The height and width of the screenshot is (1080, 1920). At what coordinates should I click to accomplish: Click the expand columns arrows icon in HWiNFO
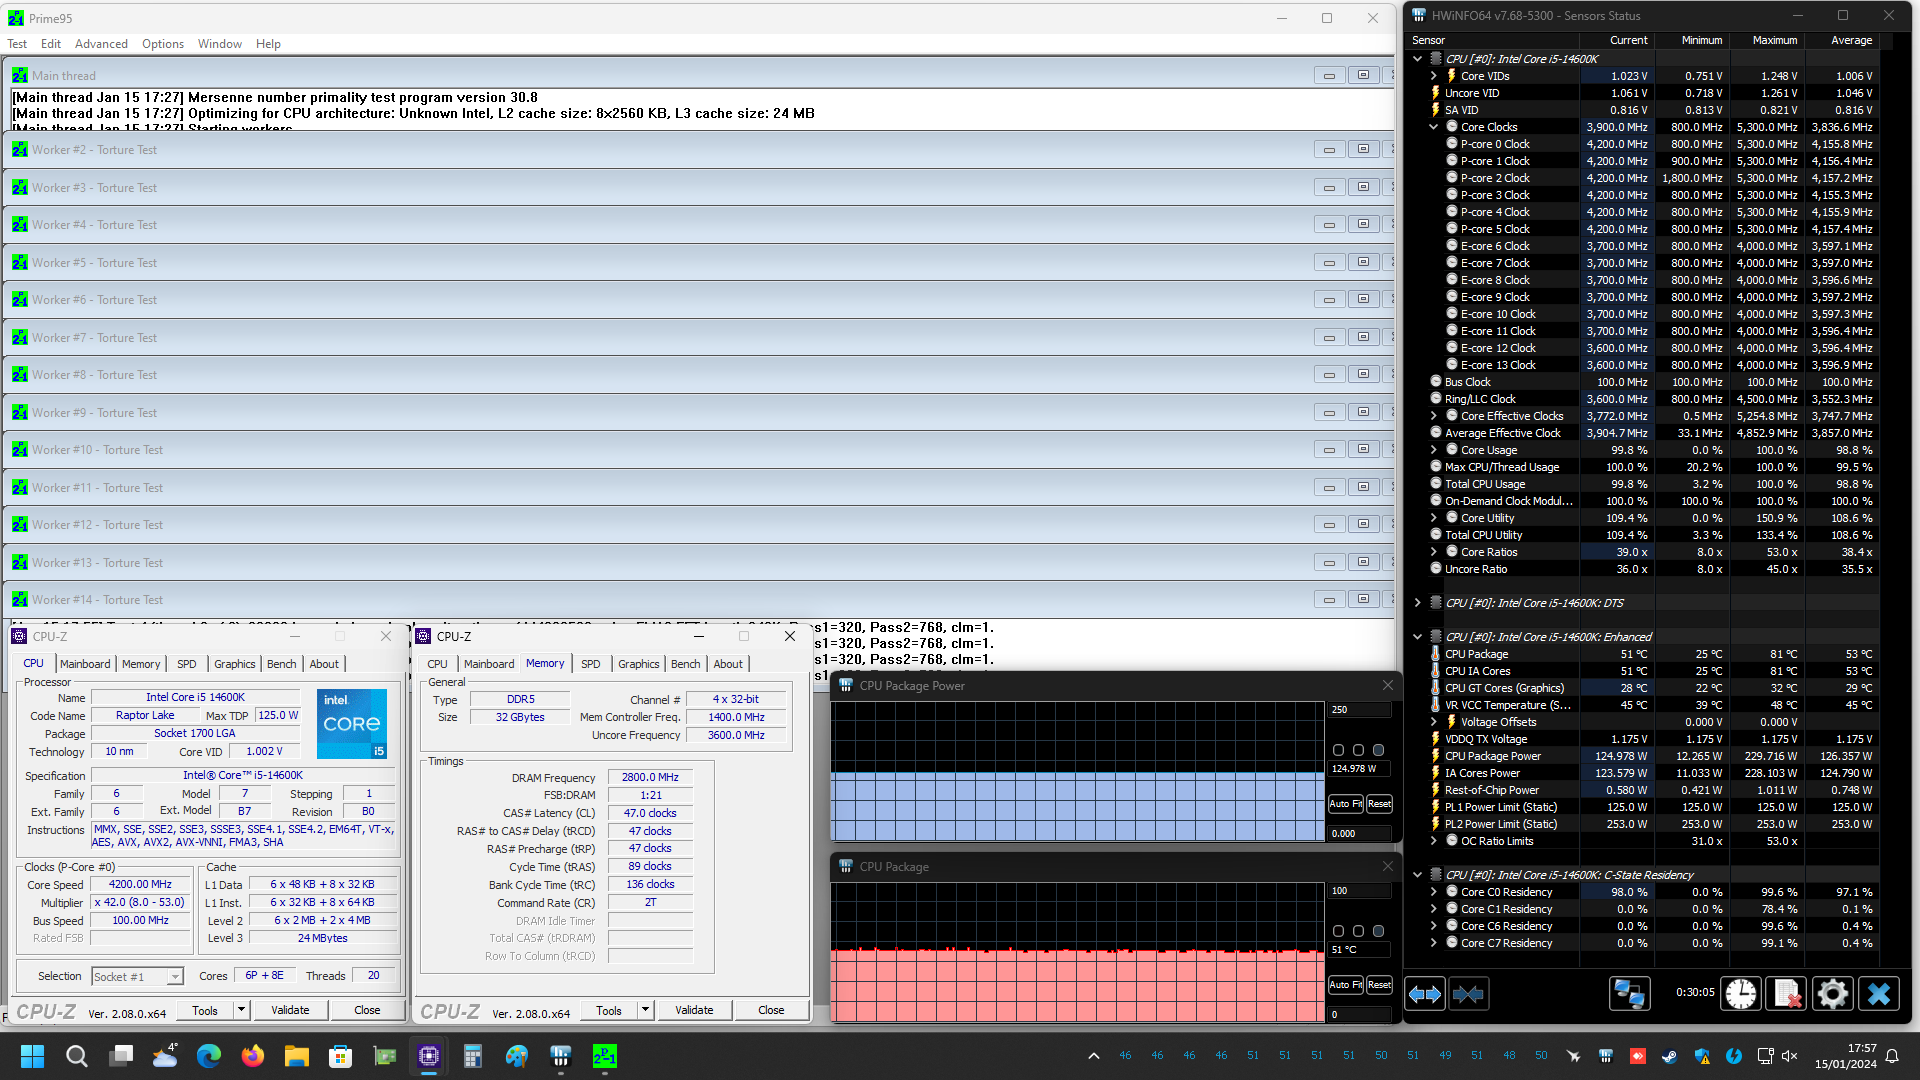tap(1425, 994)
